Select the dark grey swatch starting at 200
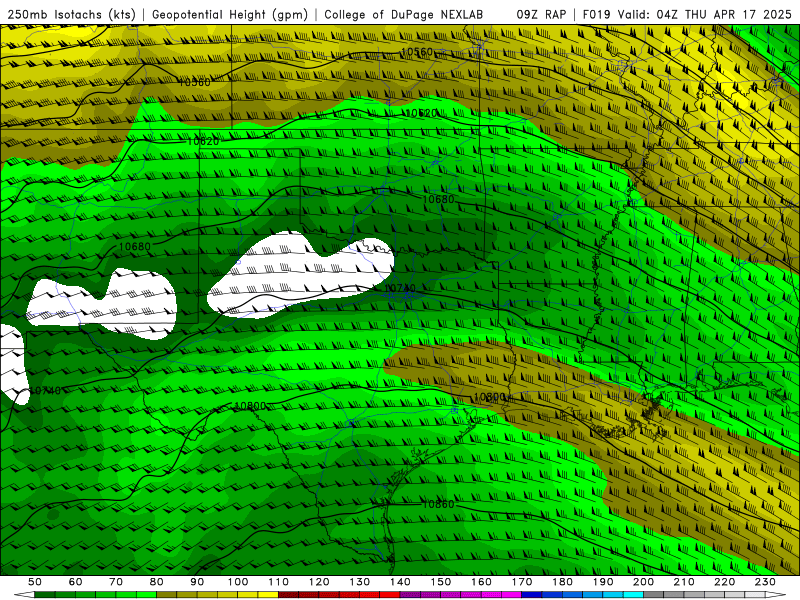 click(x=654, y=594)
